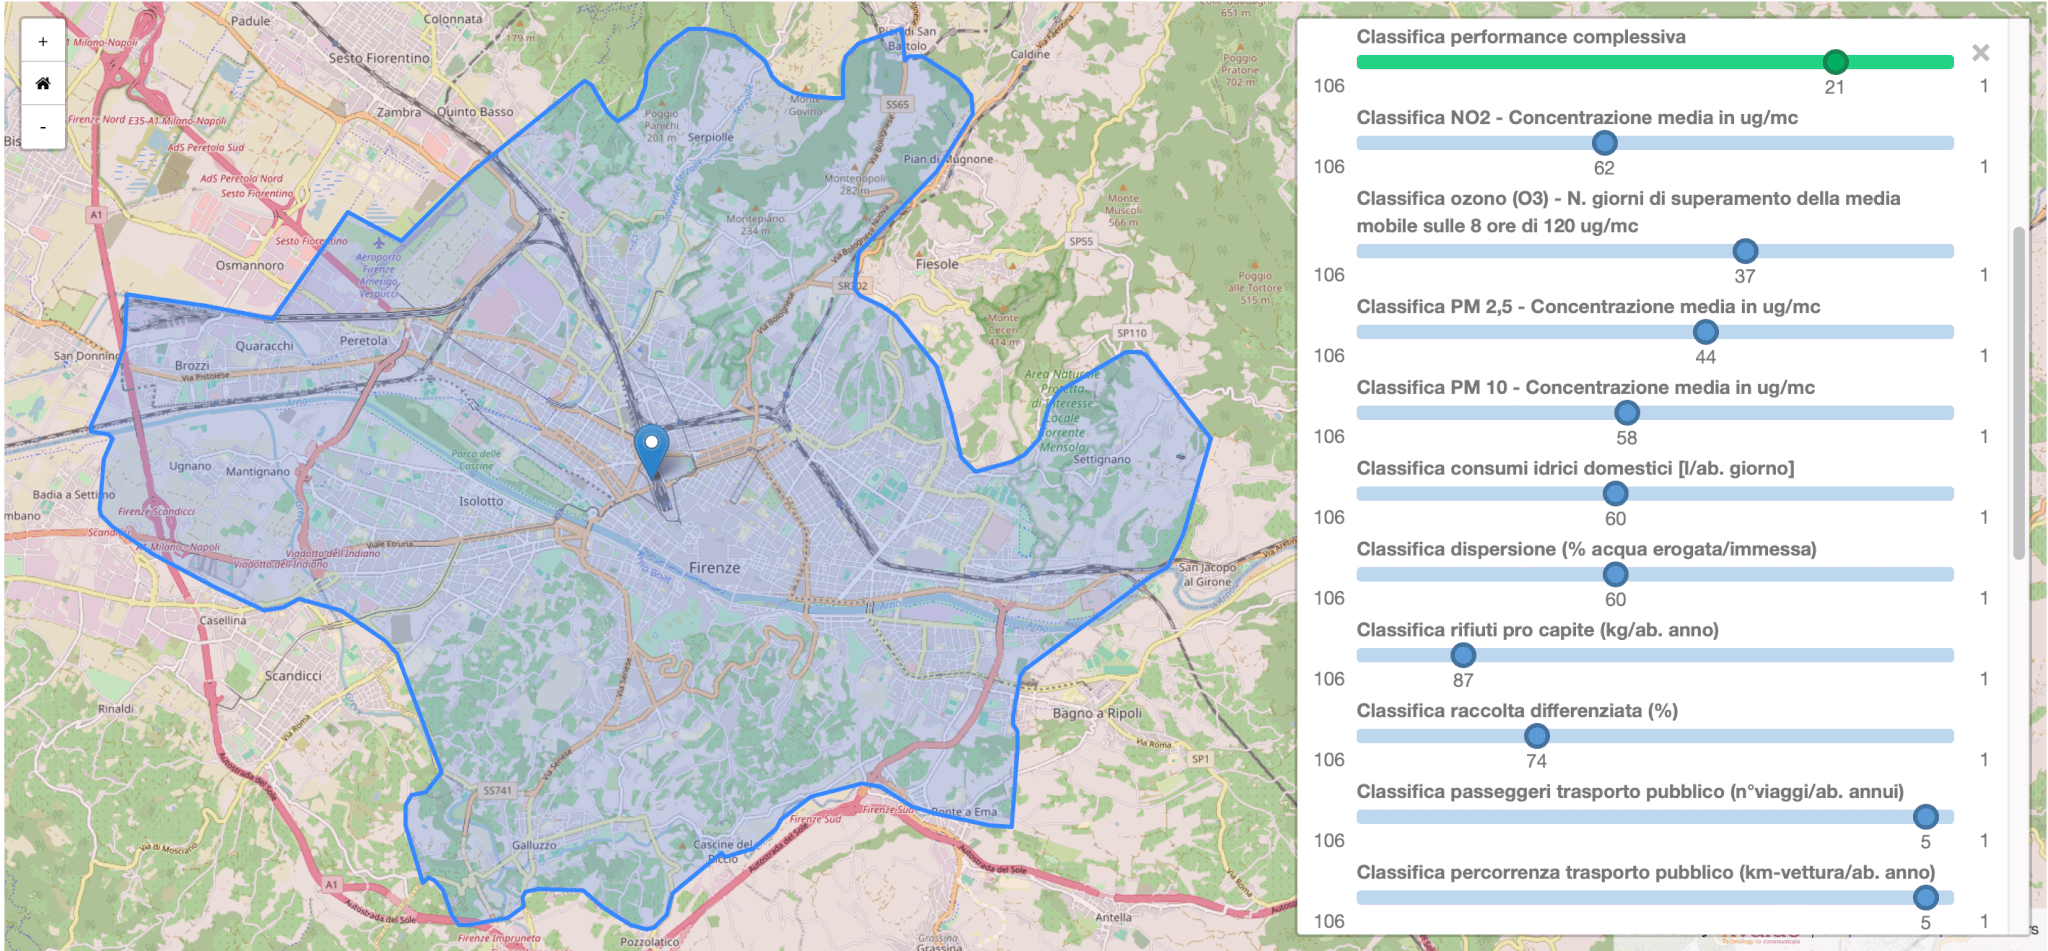Click the Fiesole label on the map

(937, 264)
